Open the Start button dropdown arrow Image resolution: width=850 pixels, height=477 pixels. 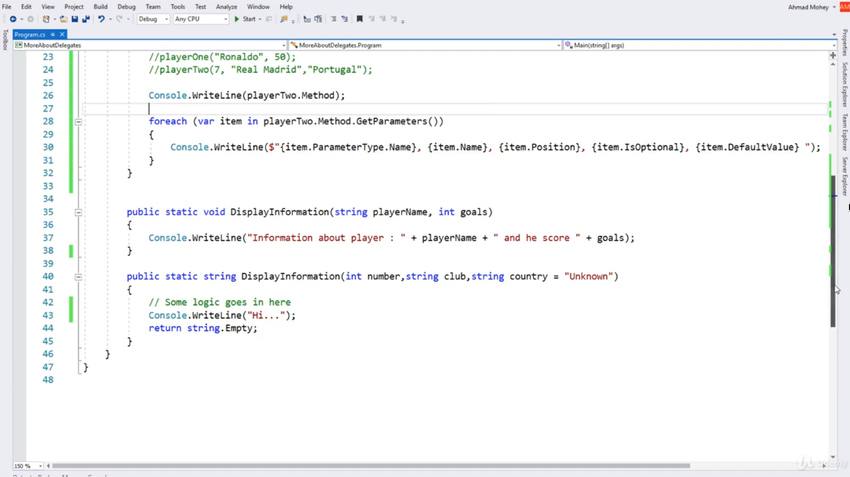tap(260, 19)
